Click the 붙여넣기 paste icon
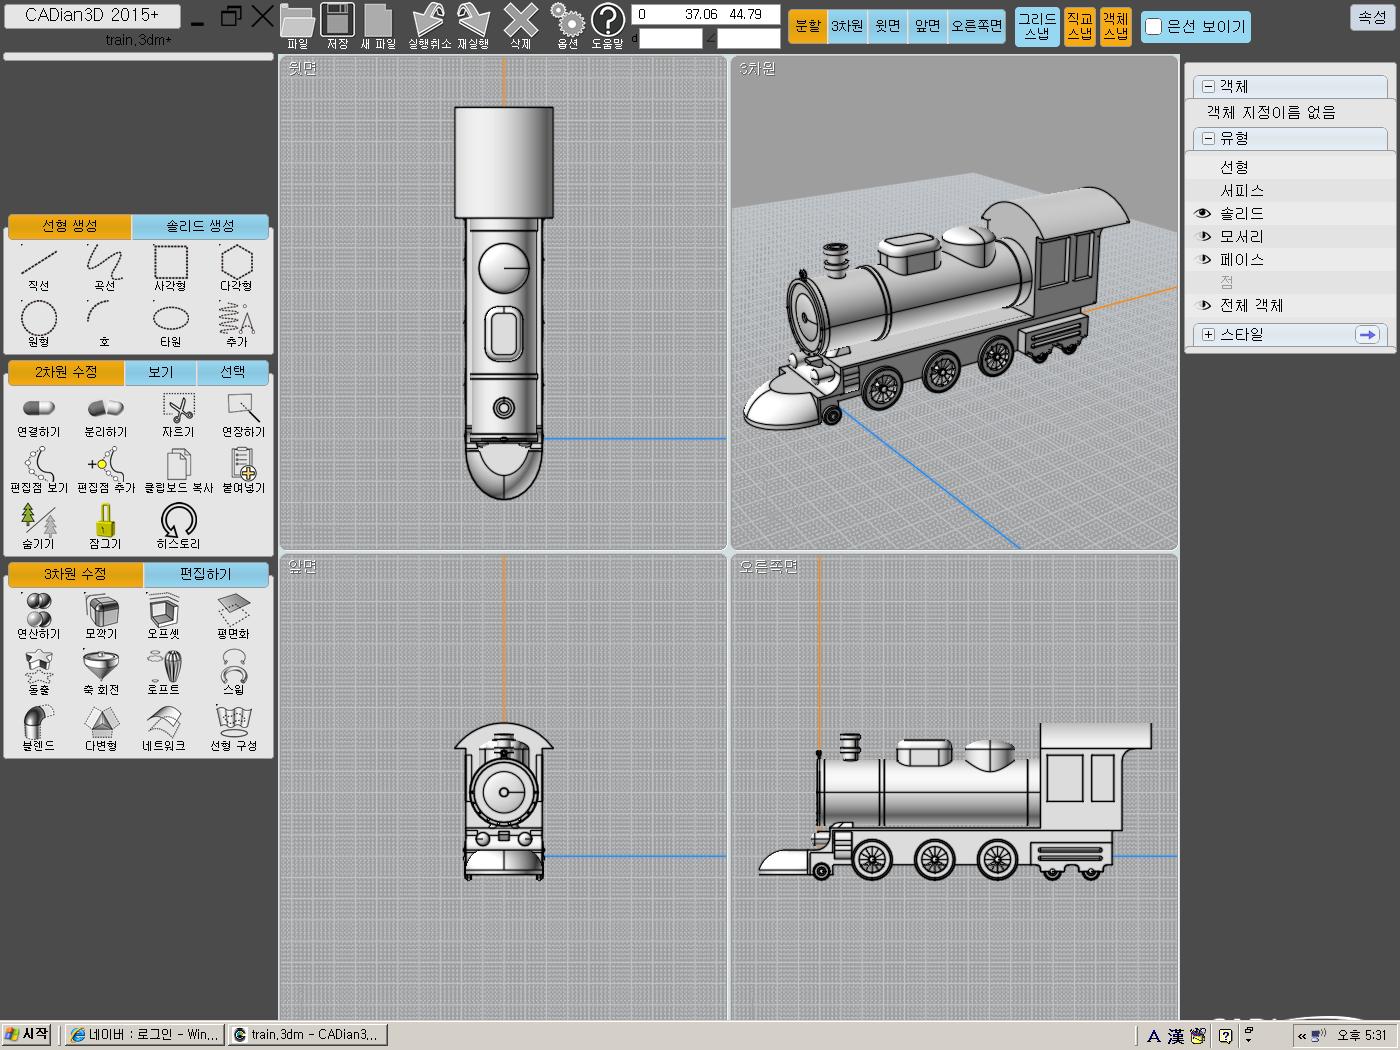The image size is (1400, 1050). pos(243,471)
